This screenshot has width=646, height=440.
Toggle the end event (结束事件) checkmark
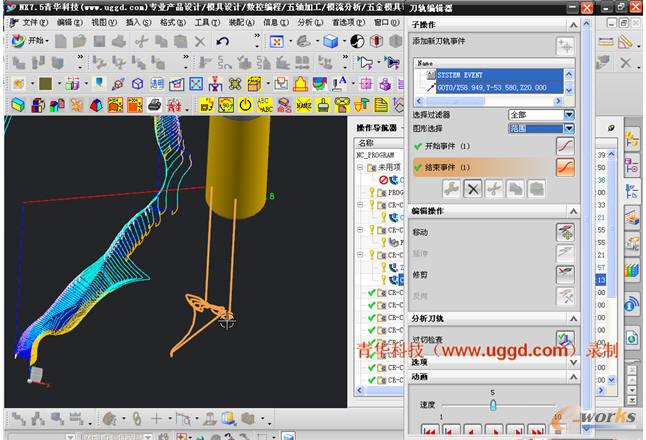(x=418, y=167)
